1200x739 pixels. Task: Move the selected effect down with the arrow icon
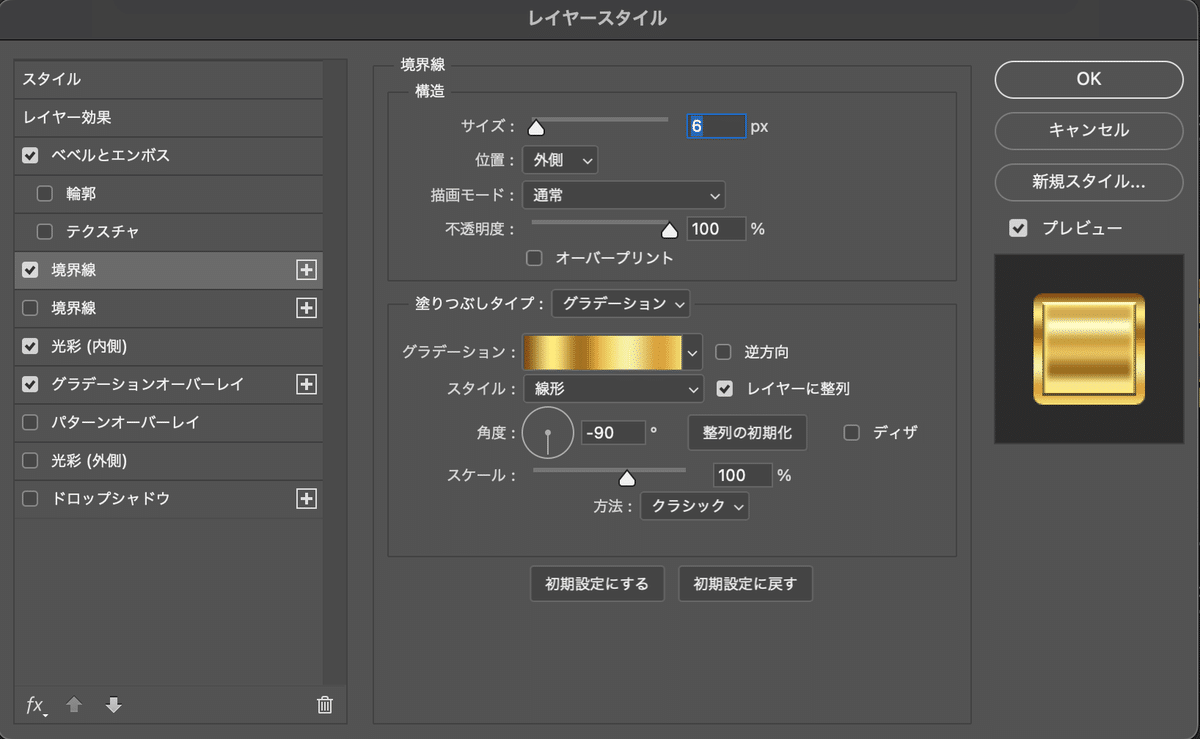pyautogui.click(x=114, y=705)
